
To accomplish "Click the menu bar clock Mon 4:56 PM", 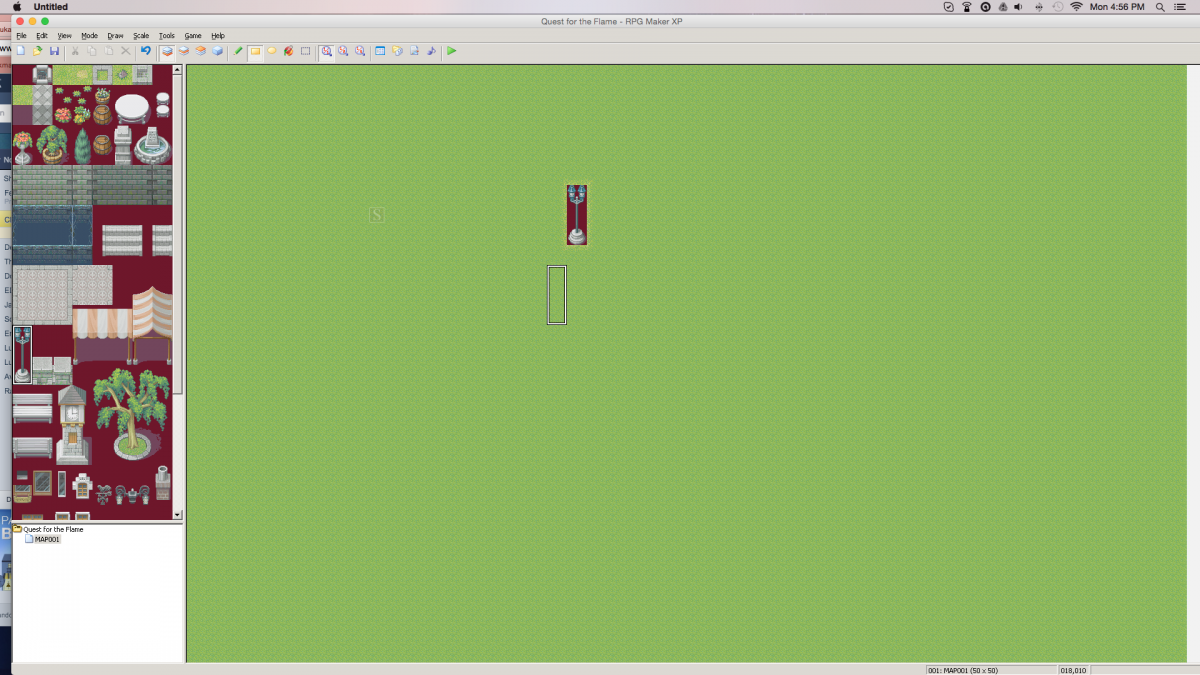I will pos(1117,7).
